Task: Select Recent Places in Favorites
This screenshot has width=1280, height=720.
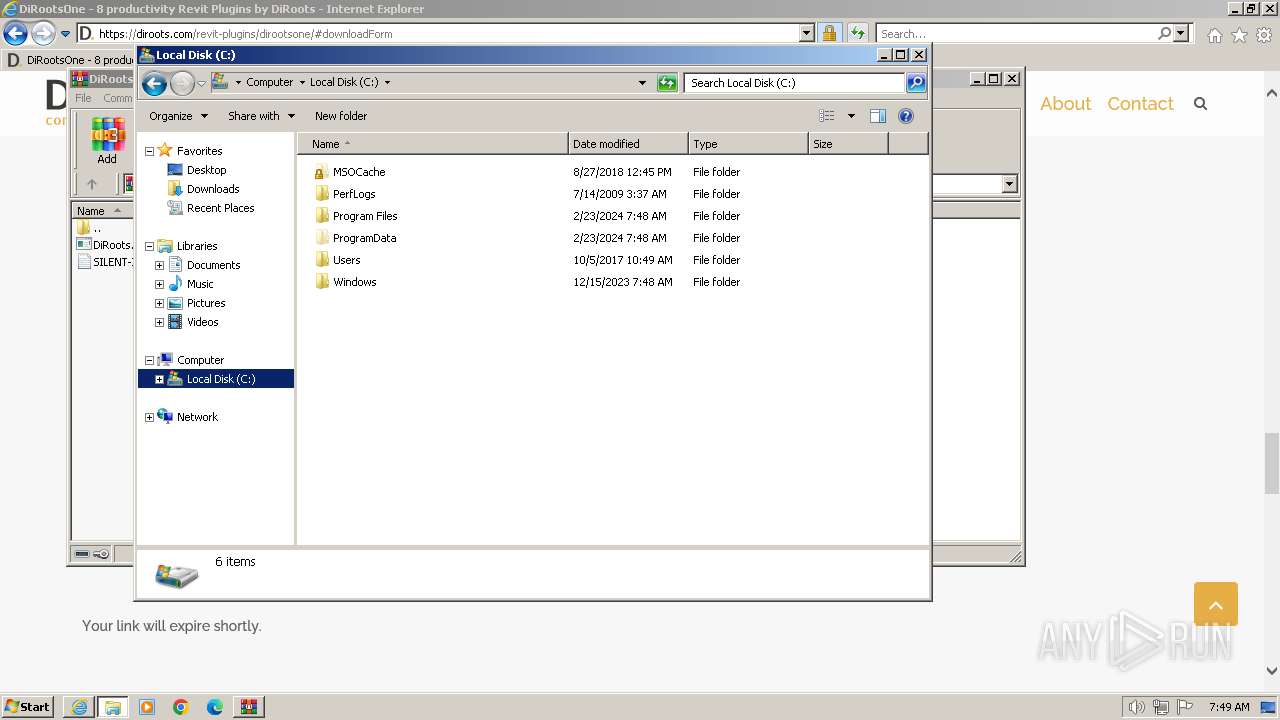Action: [x=220, y=208]
